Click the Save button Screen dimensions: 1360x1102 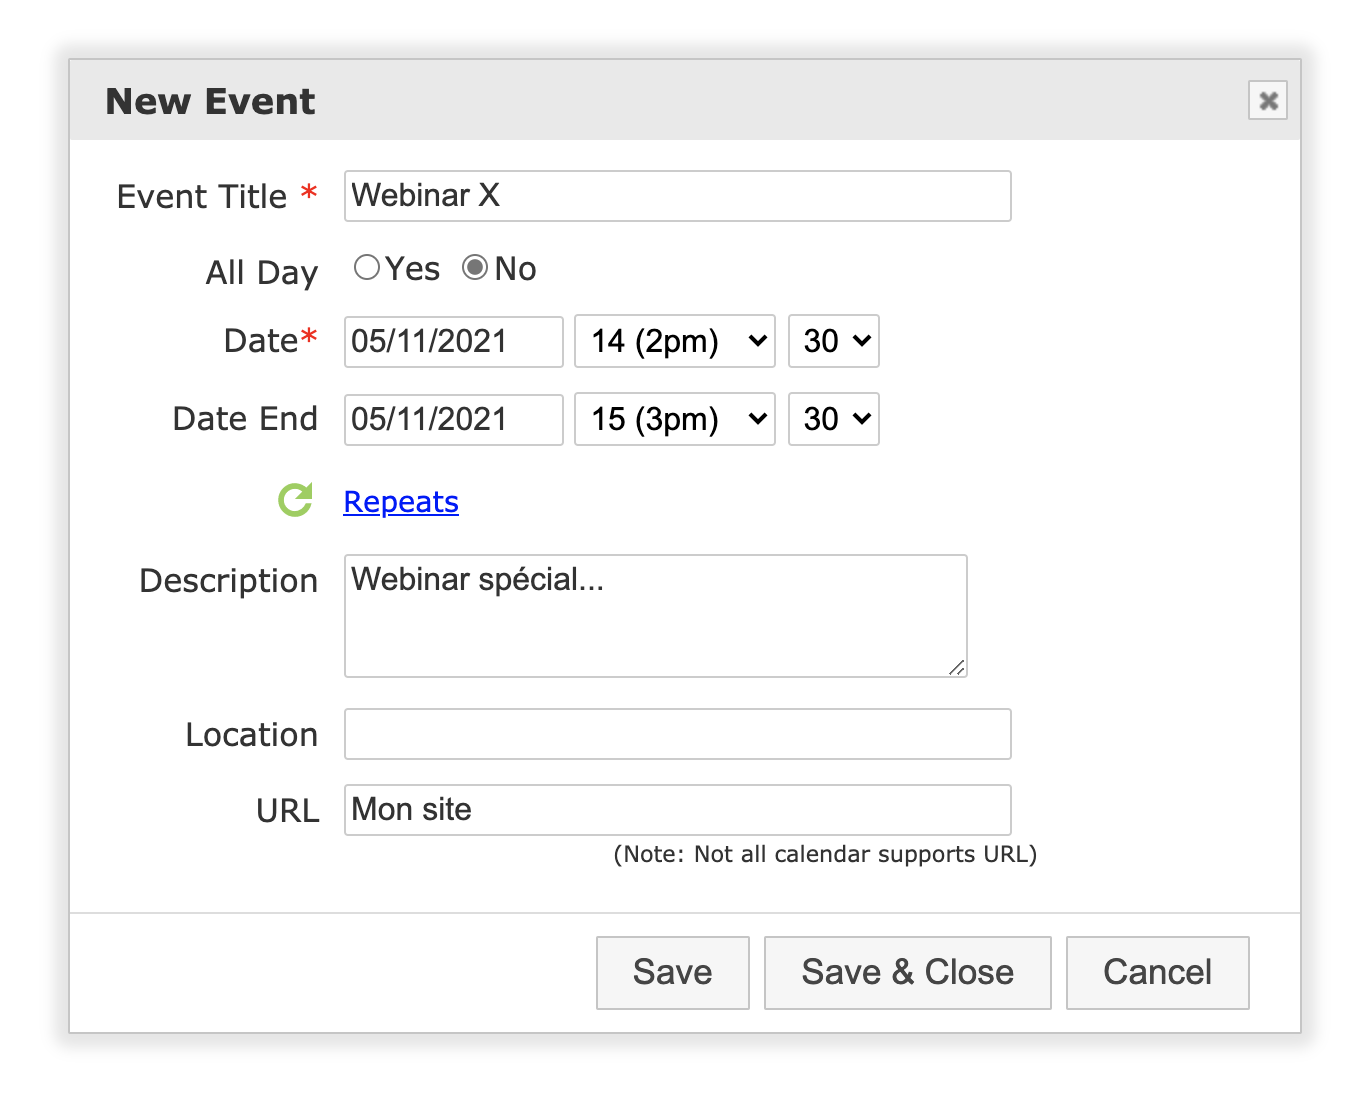[673, 972]
